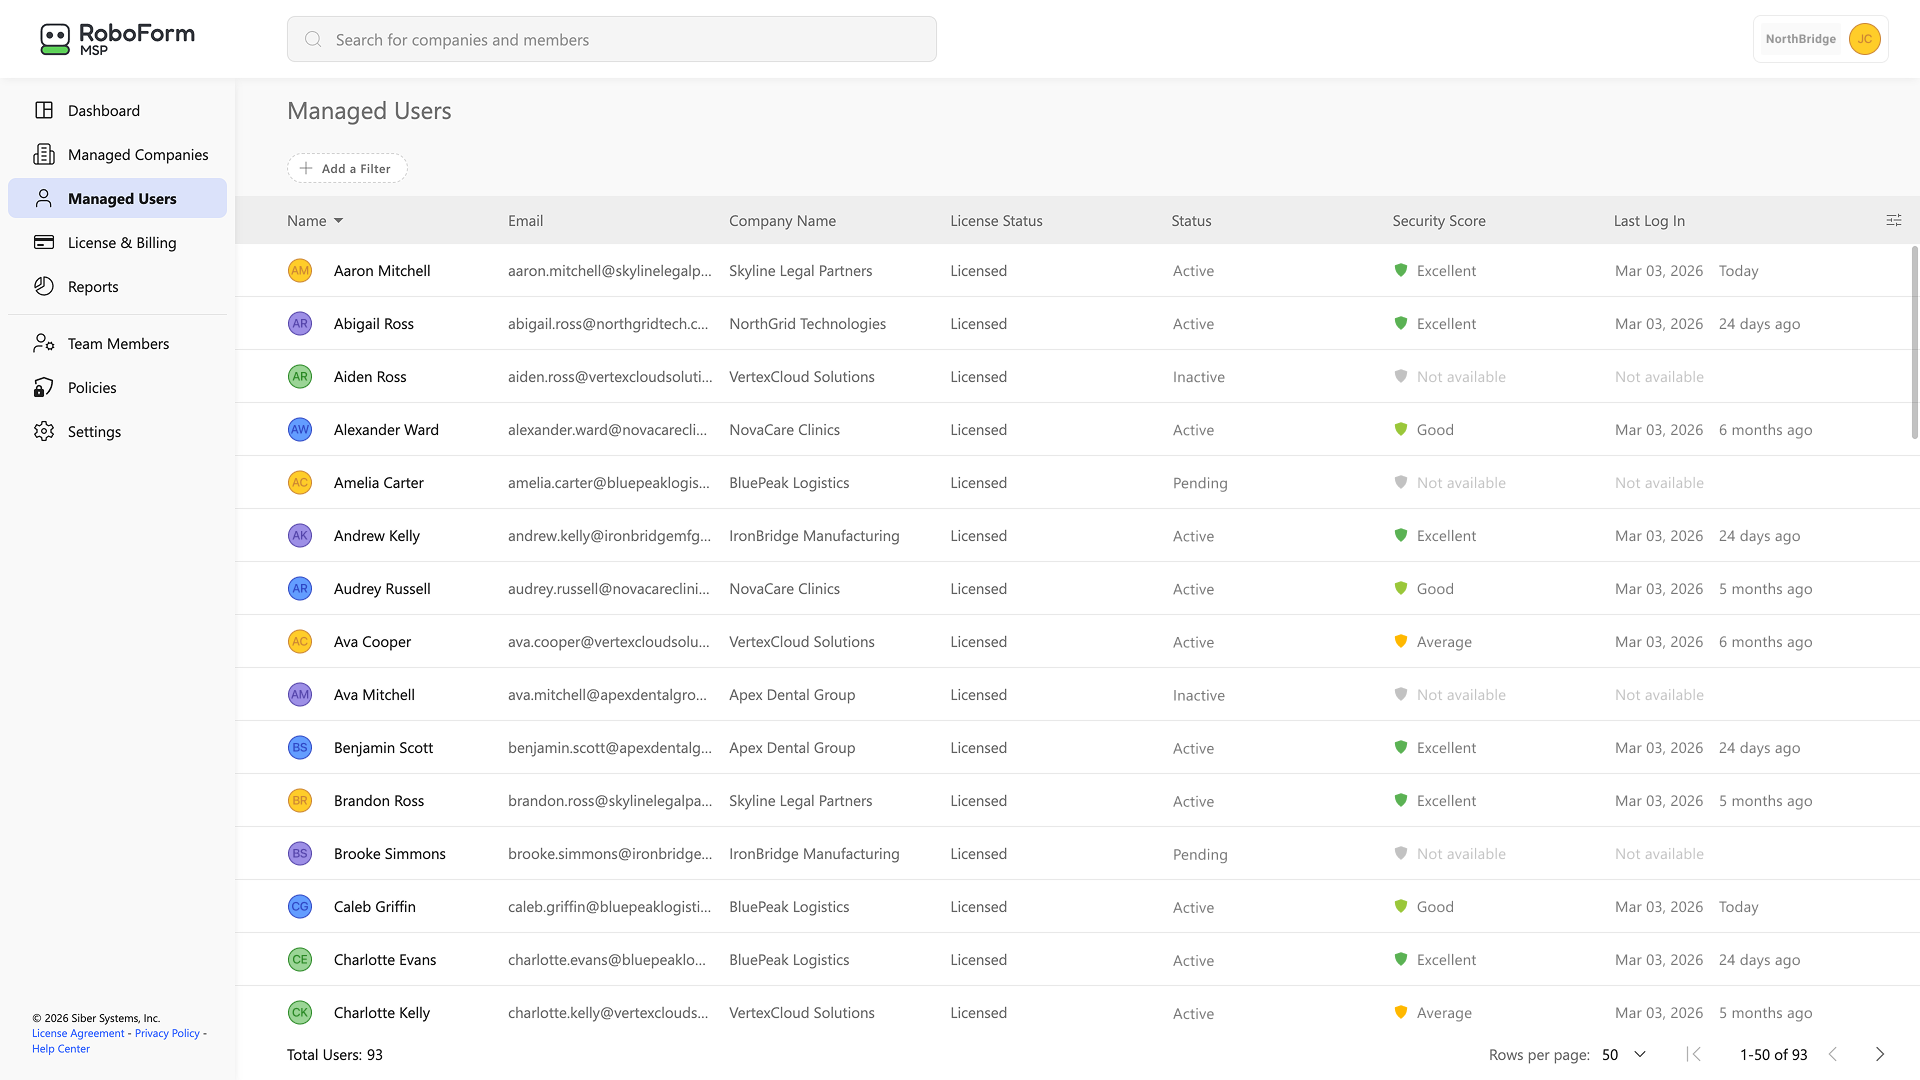1920x1080 pixels.
Task: Open the Privacy Policy link
Action: click(167, 1033)
